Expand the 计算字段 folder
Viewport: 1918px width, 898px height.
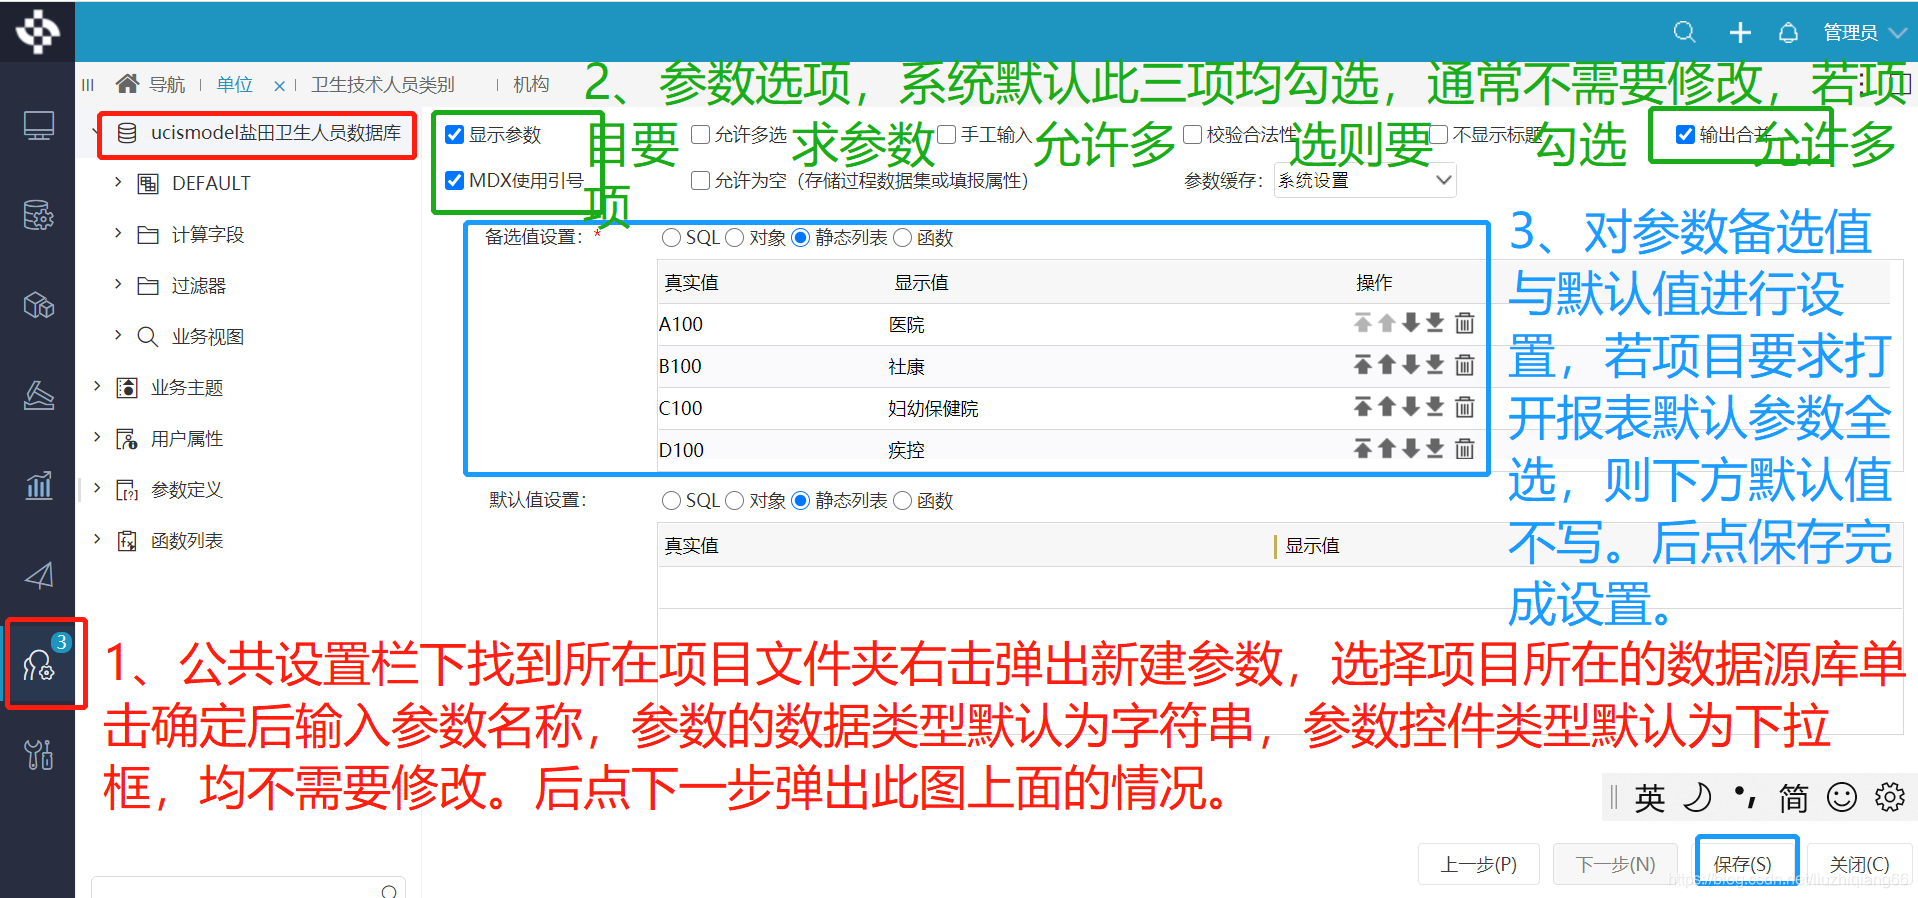(118, 233)
